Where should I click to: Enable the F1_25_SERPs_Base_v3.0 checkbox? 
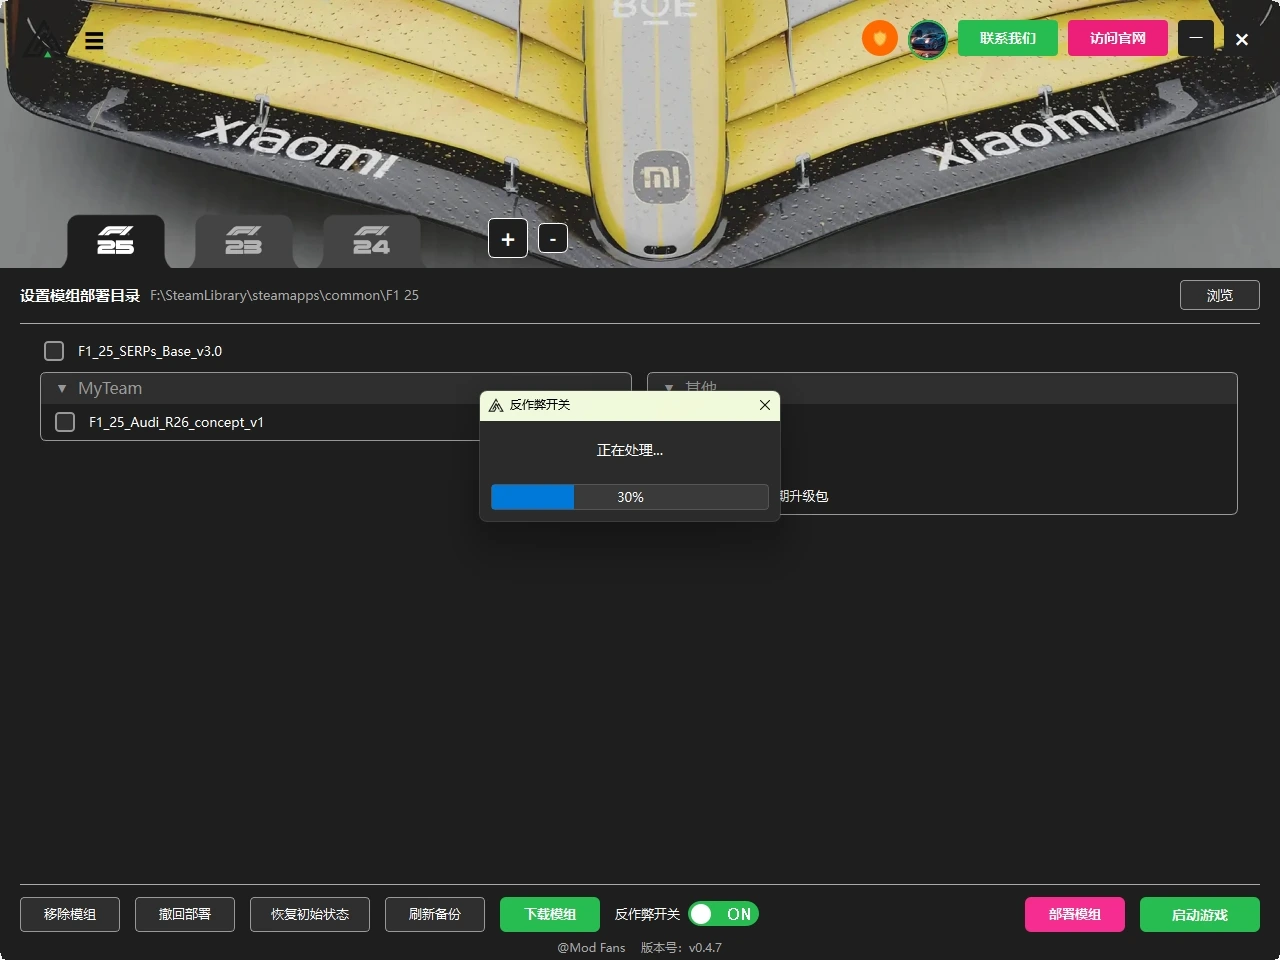54,351
